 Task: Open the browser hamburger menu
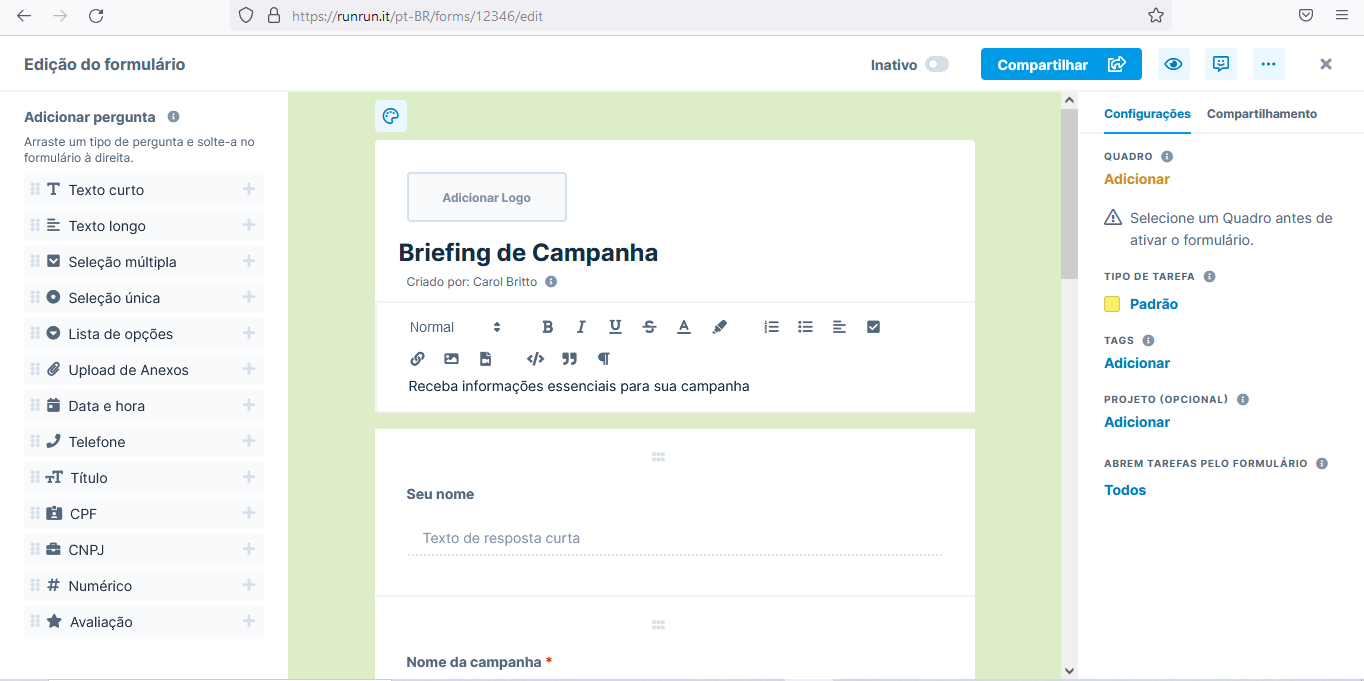(x=1341, y=15)
